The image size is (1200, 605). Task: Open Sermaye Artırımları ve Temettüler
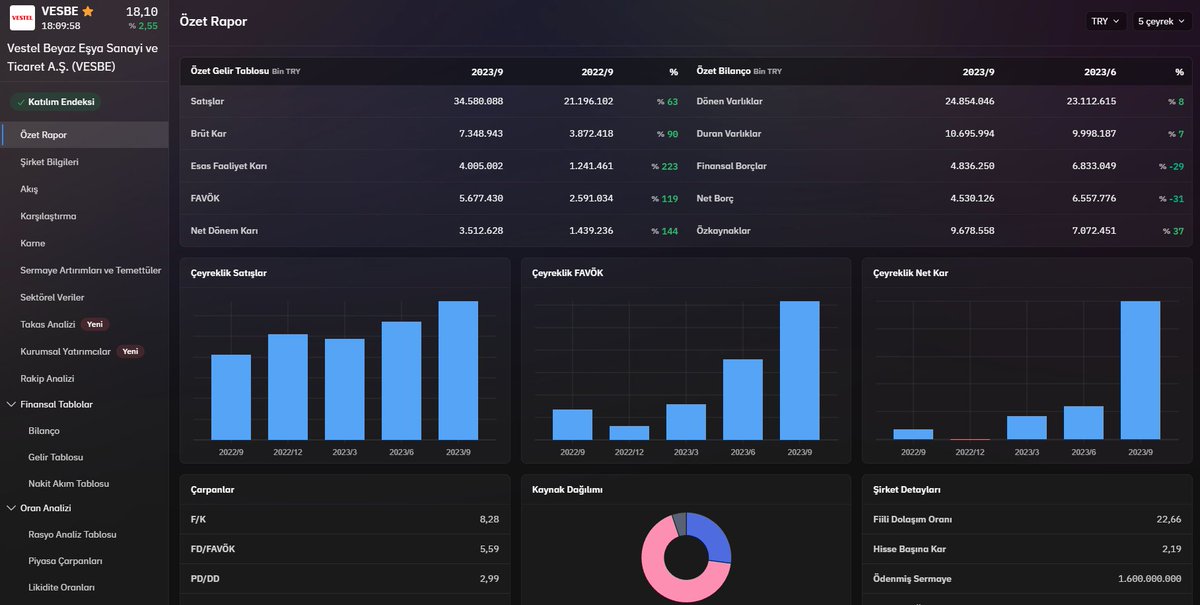(x=90, y=270)
